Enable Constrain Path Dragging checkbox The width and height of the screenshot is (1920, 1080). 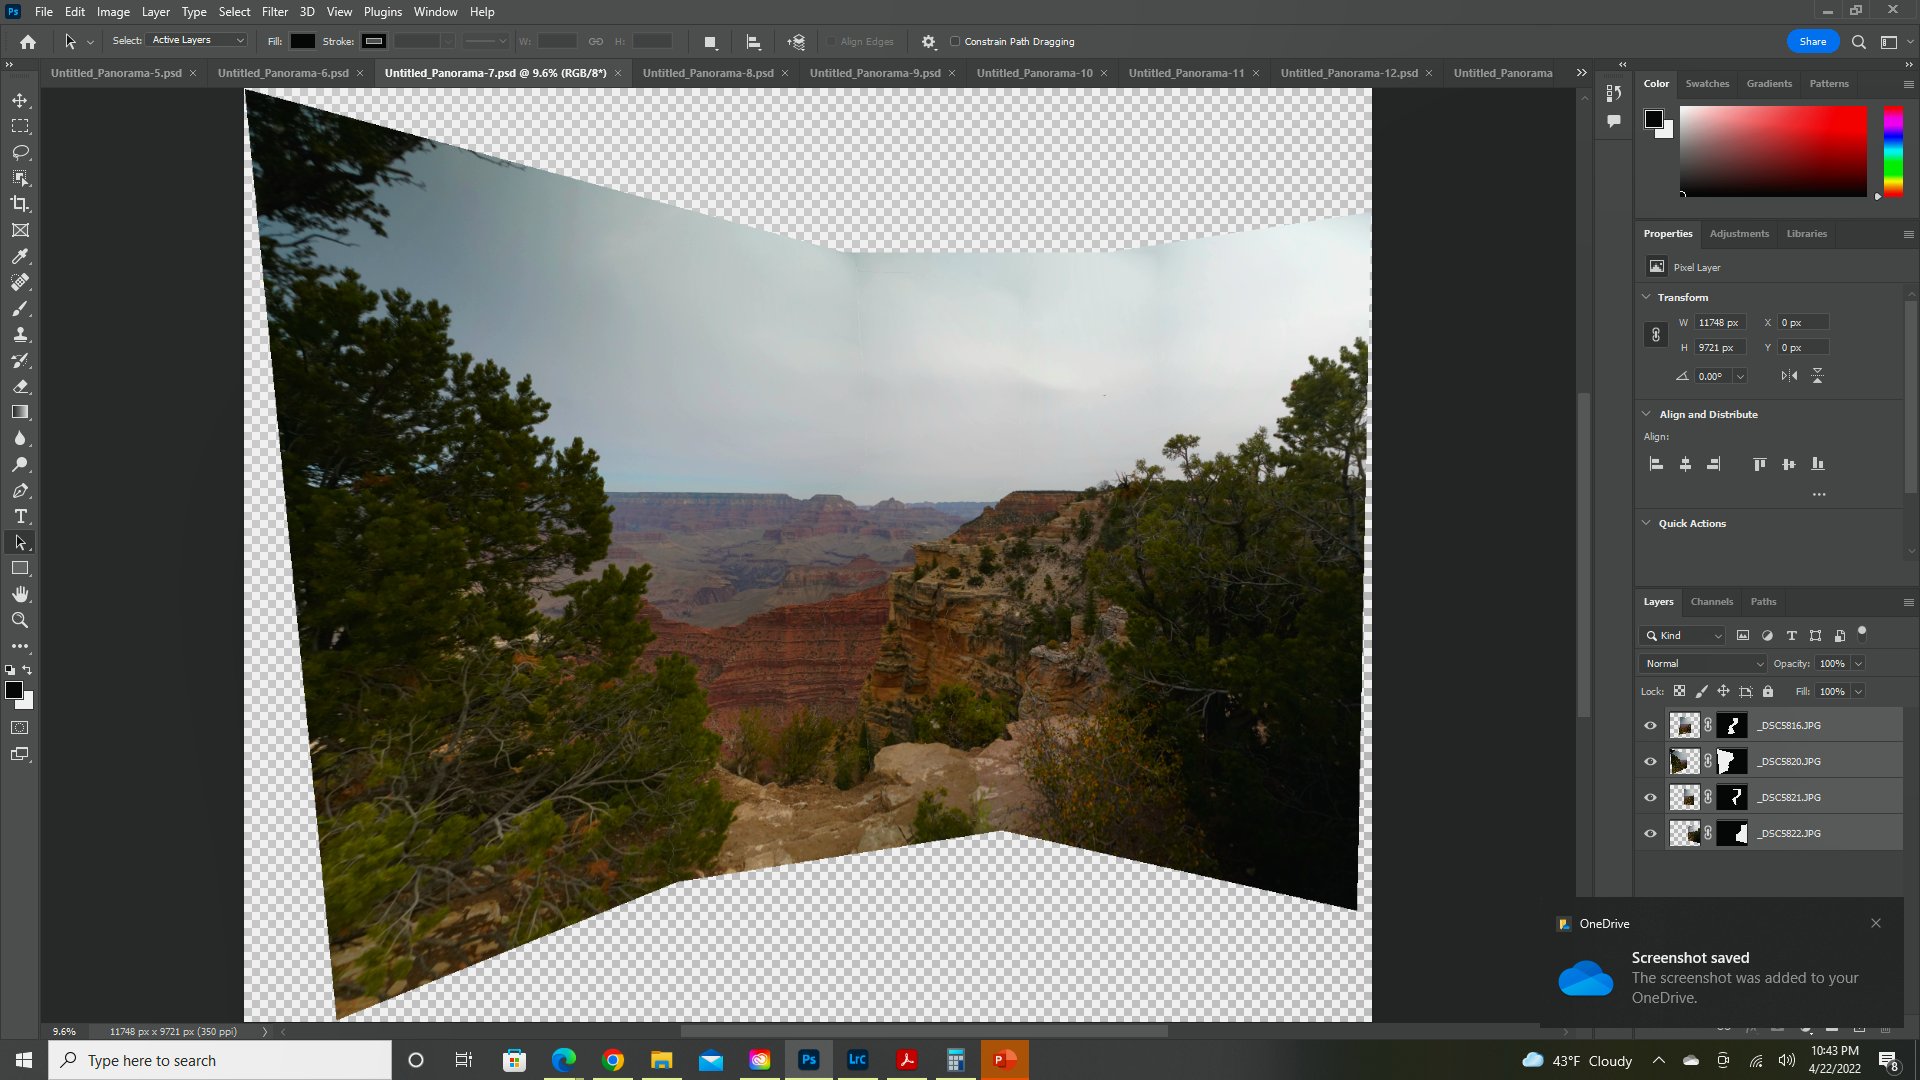tap(955, 42)
